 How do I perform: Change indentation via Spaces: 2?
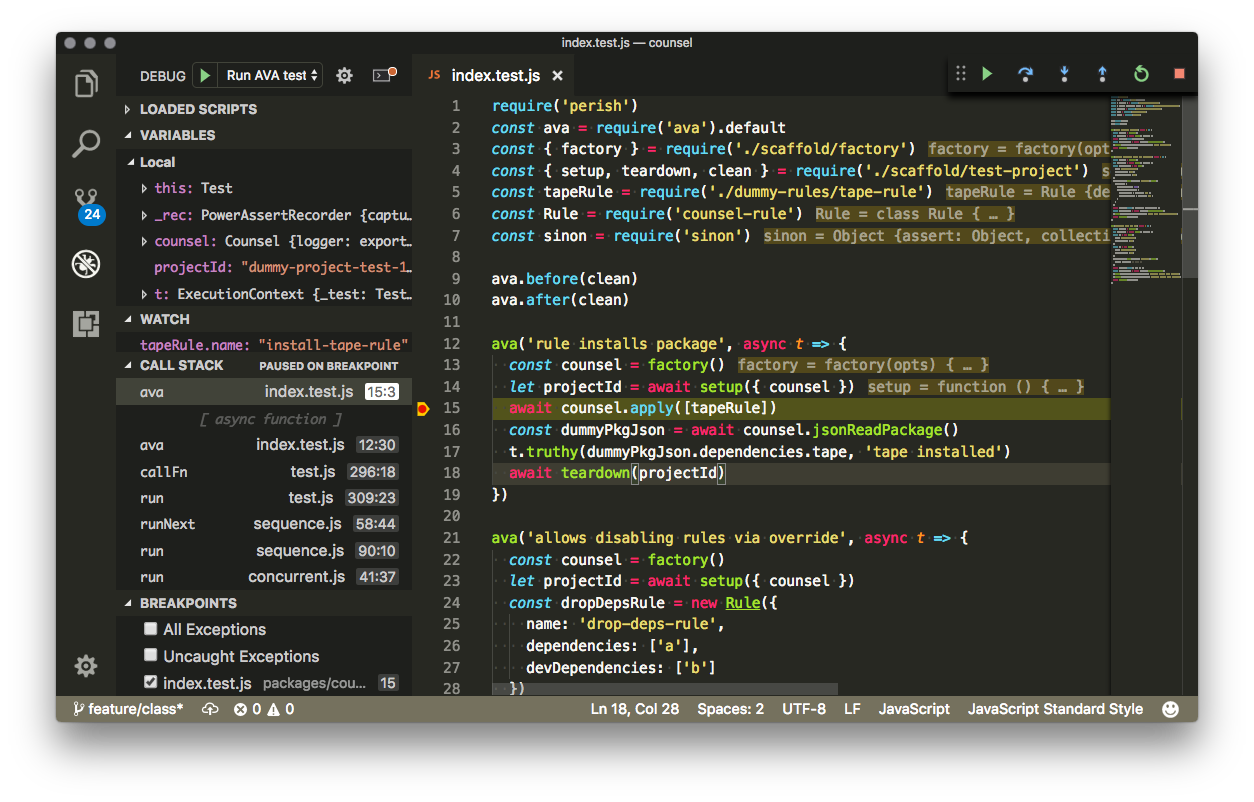point(730,709)
